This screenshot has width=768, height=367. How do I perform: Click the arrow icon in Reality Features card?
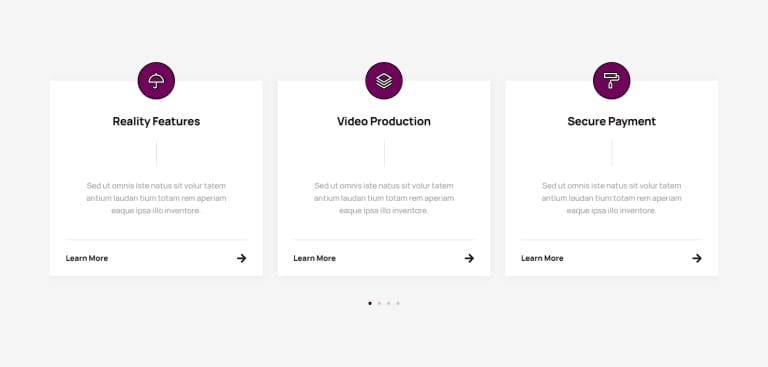[x=241, y=258]
